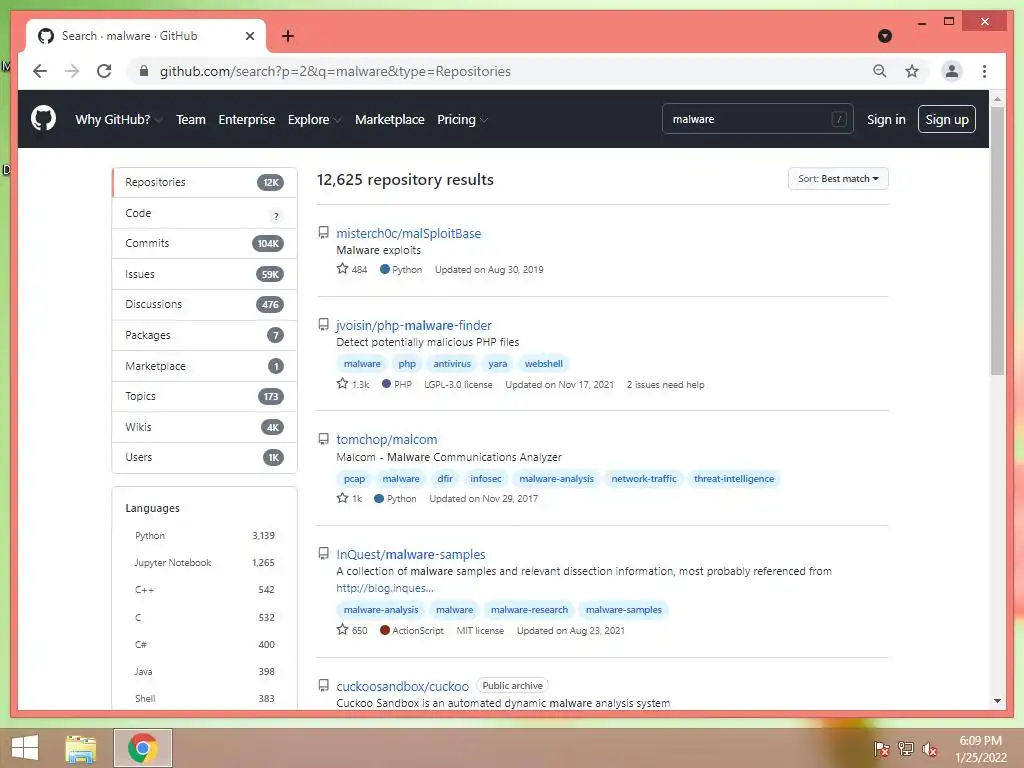1024x768 pixels.
Task: Open jvoisin/php-malware-finder repository
Action: 413,325
